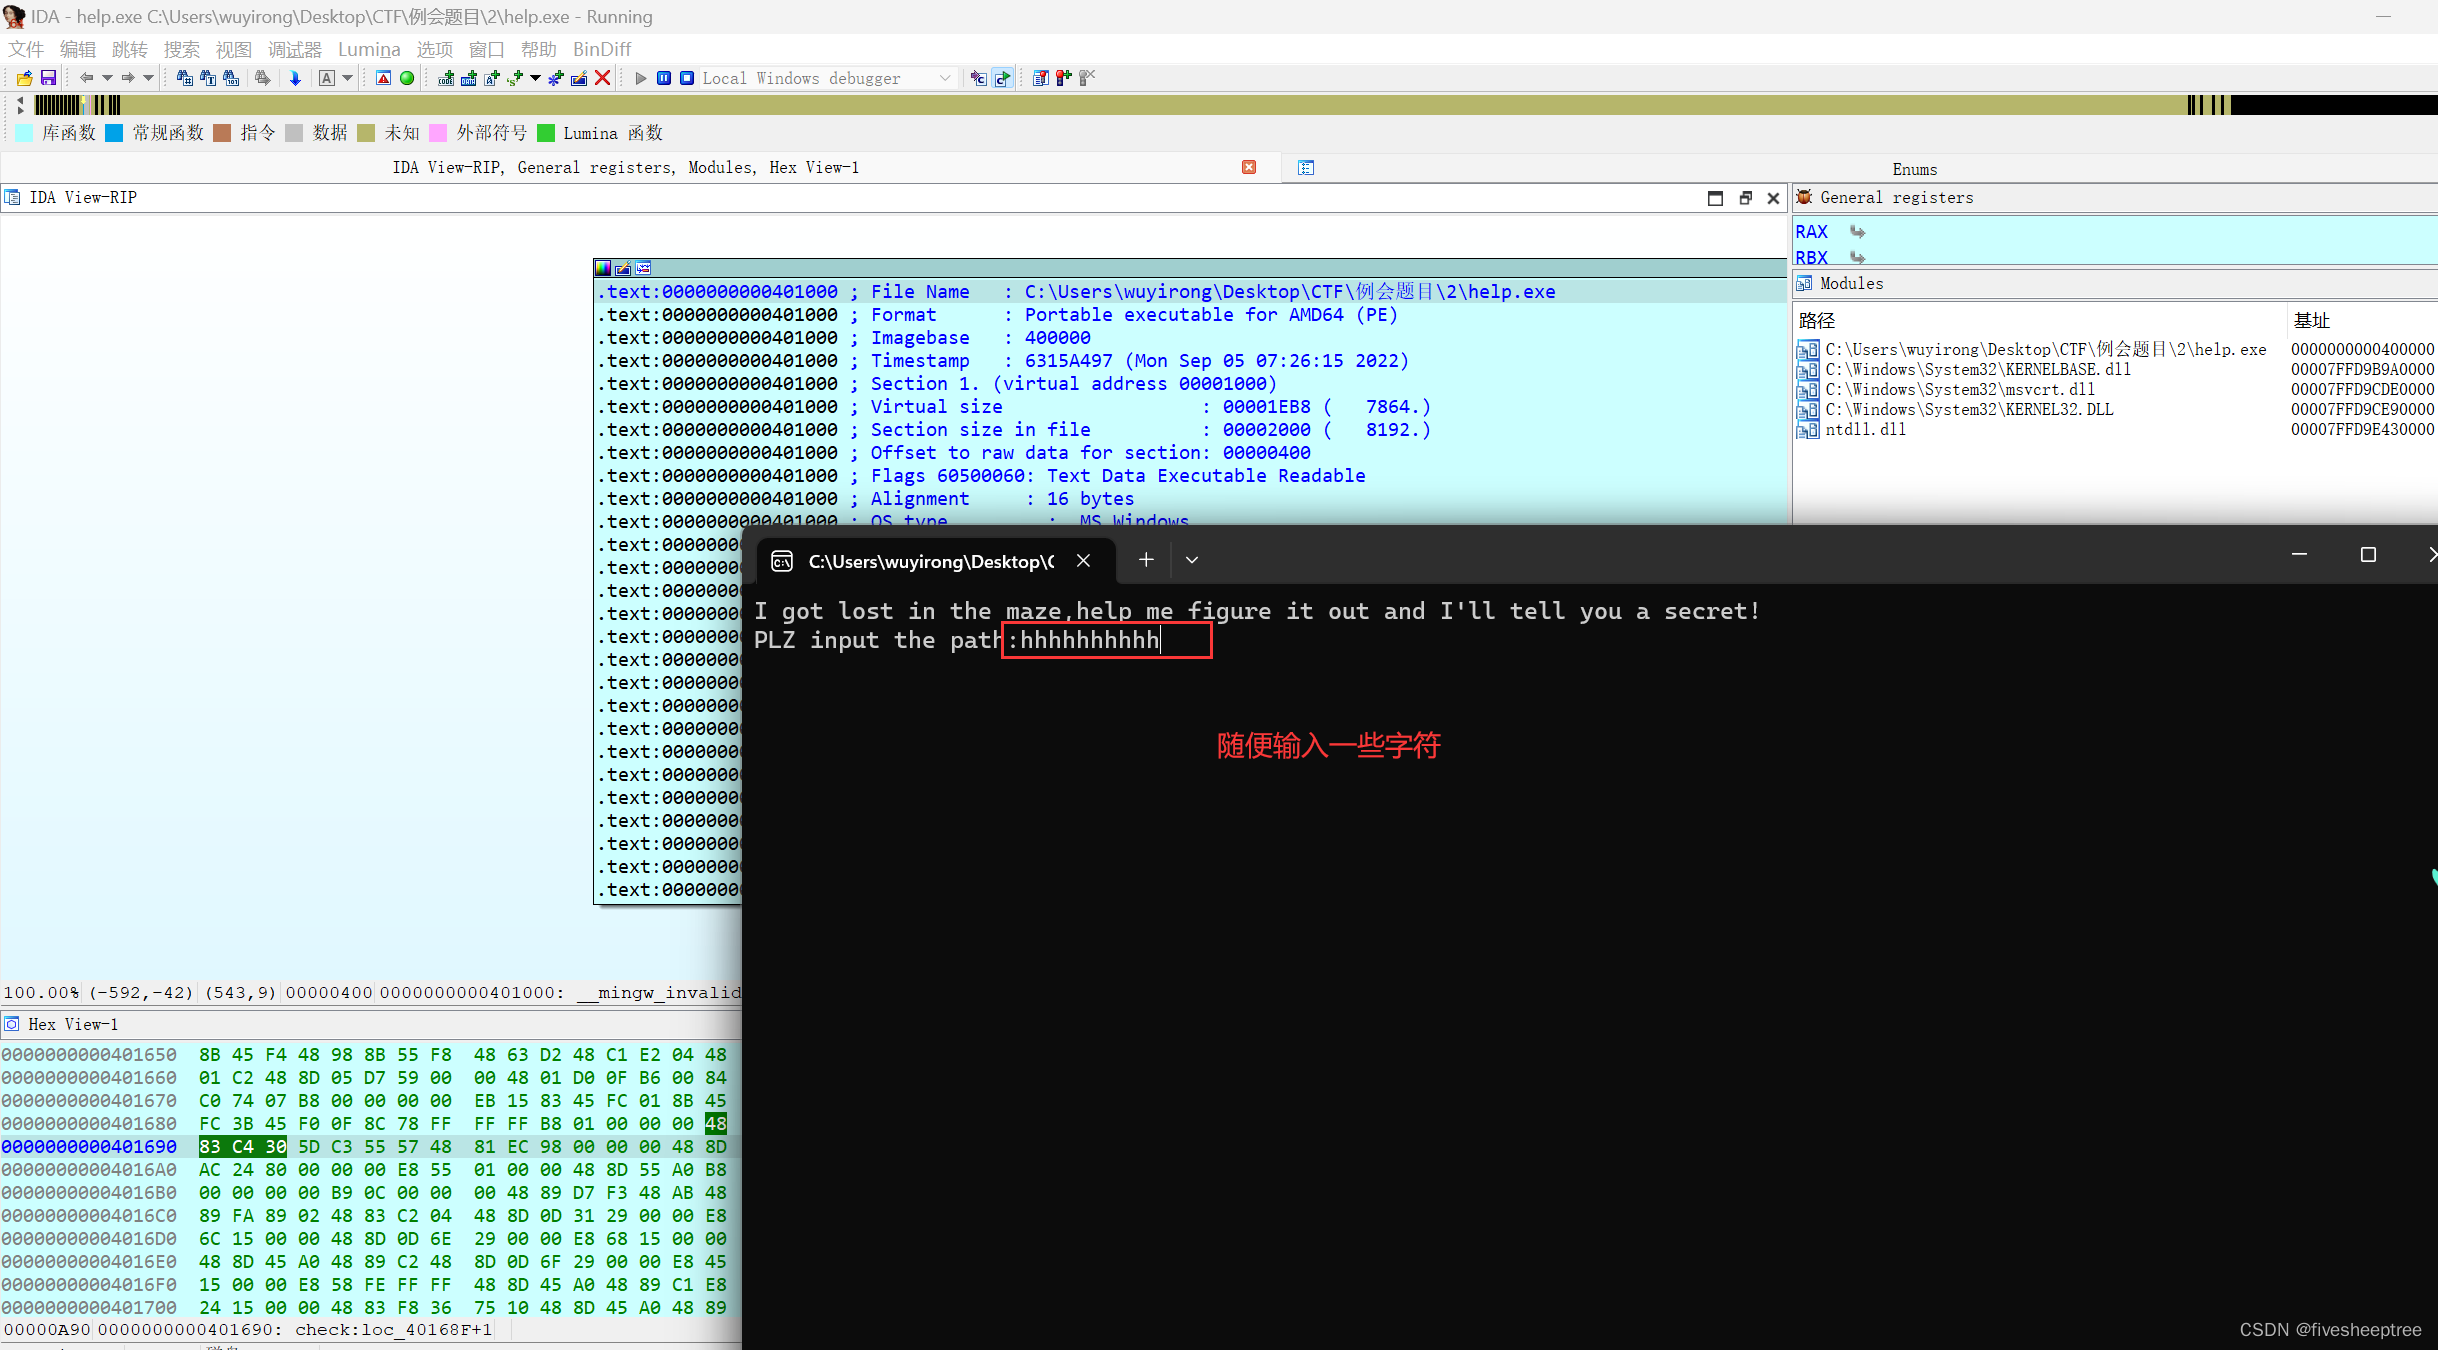
Task: Navigate back using the back arrow icon
Action: [86, 78]
